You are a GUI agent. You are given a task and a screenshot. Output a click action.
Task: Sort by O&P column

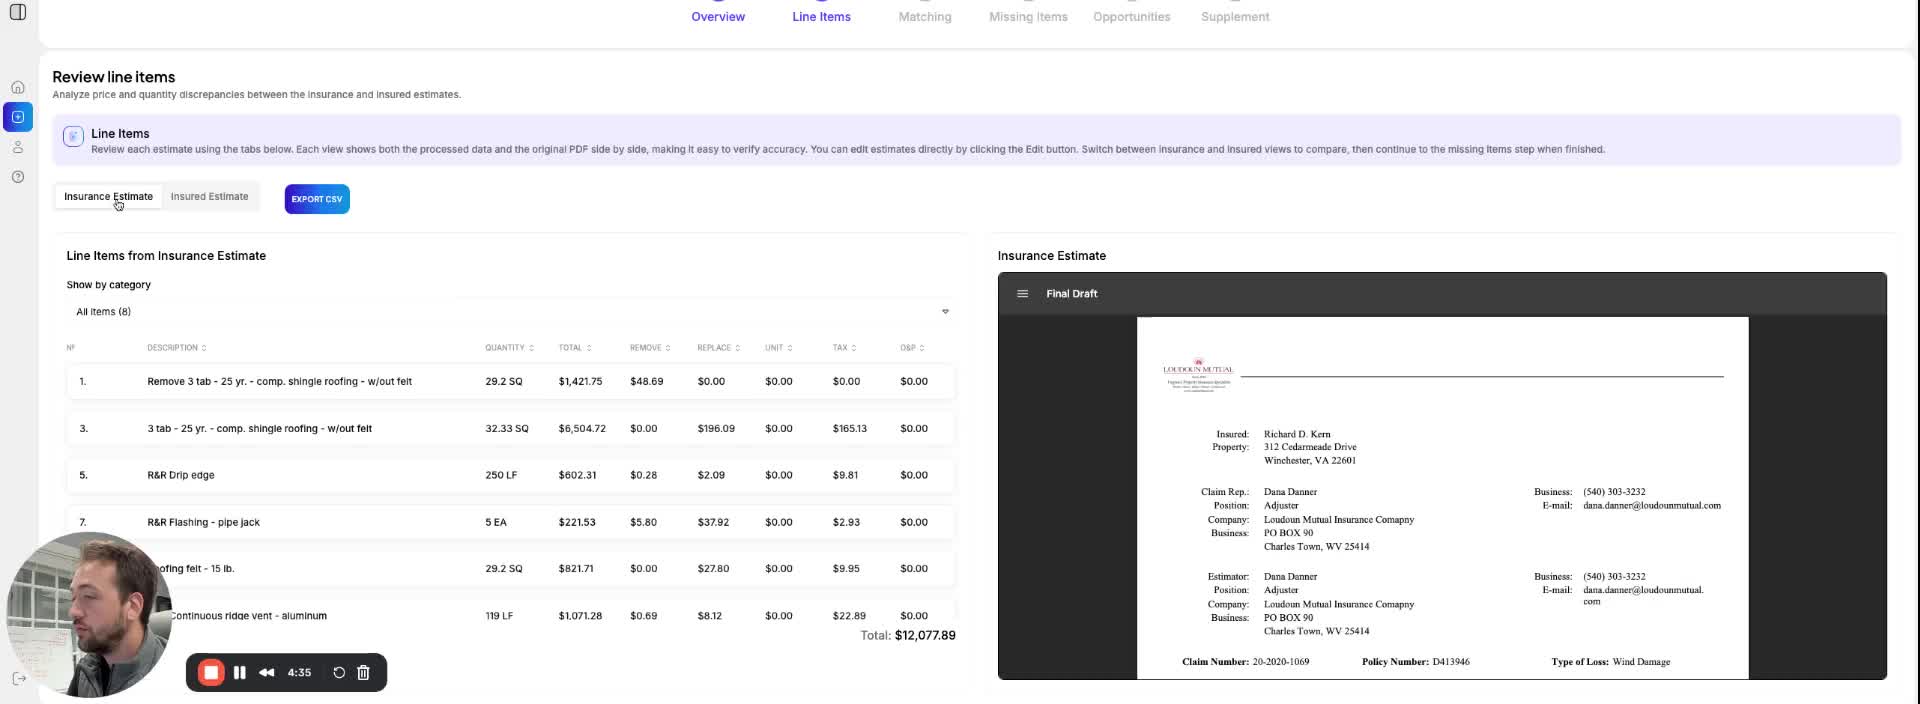pyautogui.click(x=912, y=348)
